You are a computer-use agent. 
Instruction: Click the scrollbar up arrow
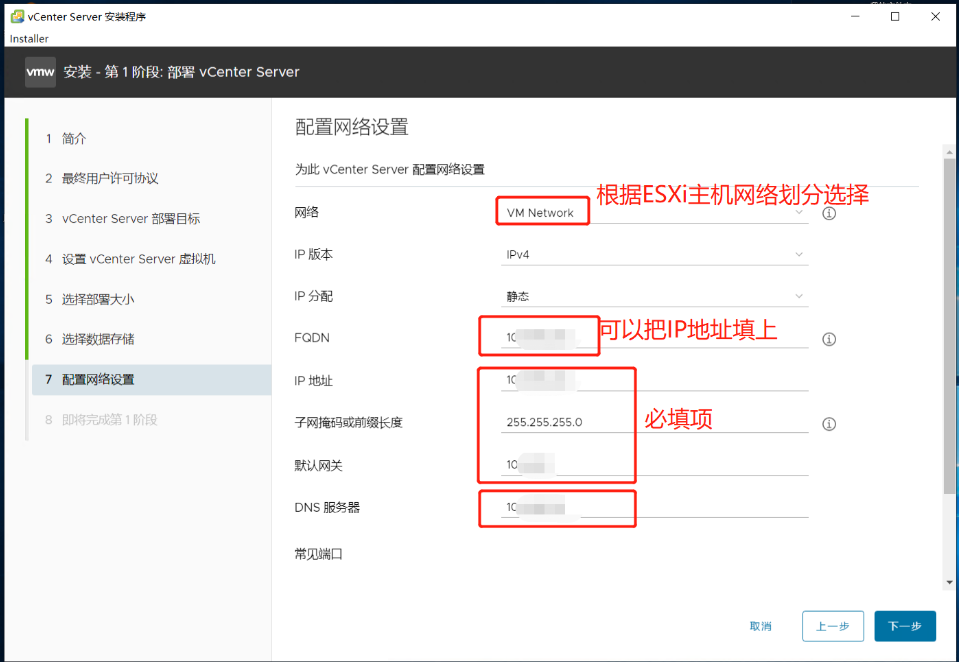(x=949, y=151)
